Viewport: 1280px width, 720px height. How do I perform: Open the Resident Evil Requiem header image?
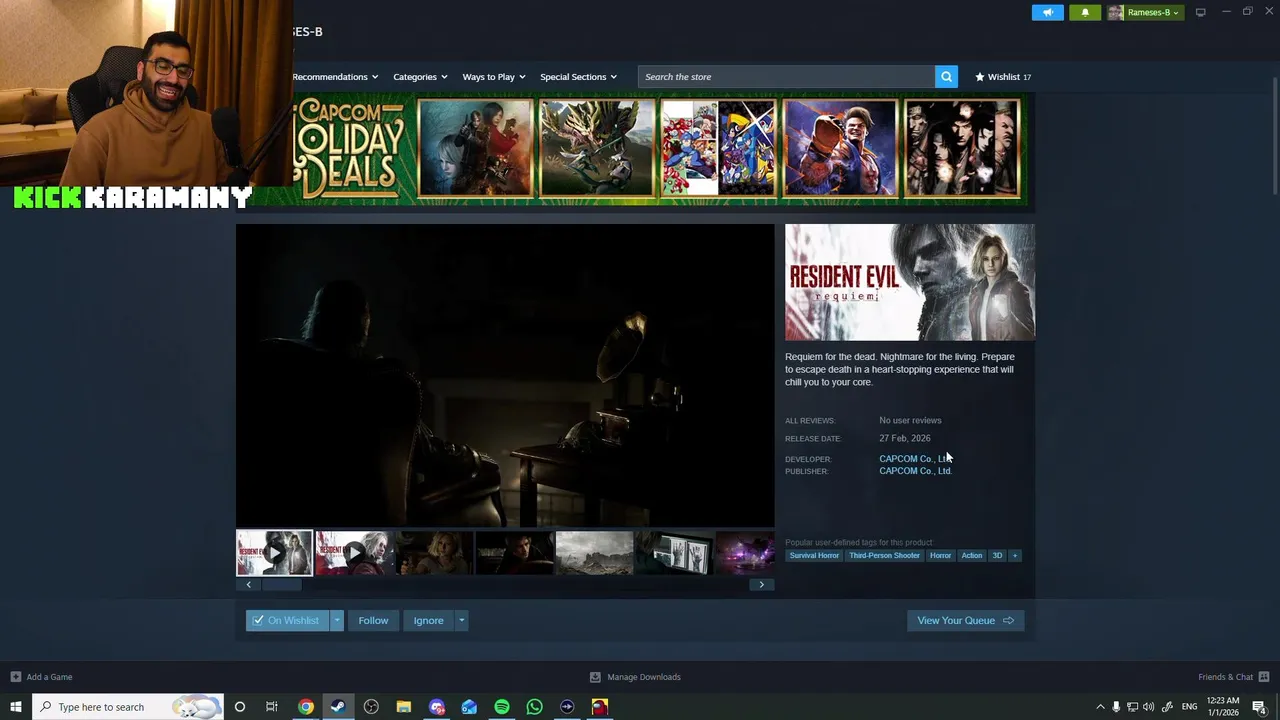[x=910, y=282]
